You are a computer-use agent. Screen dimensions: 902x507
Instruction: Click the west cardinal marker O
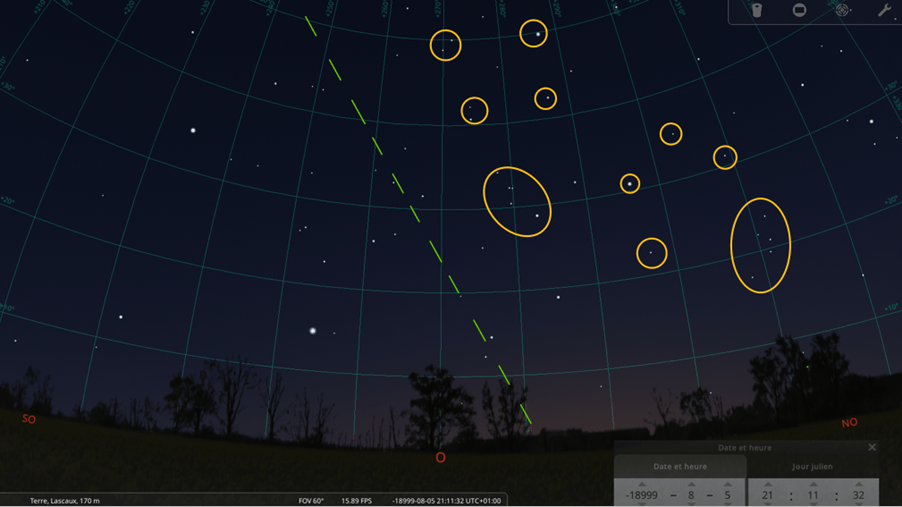440,458
